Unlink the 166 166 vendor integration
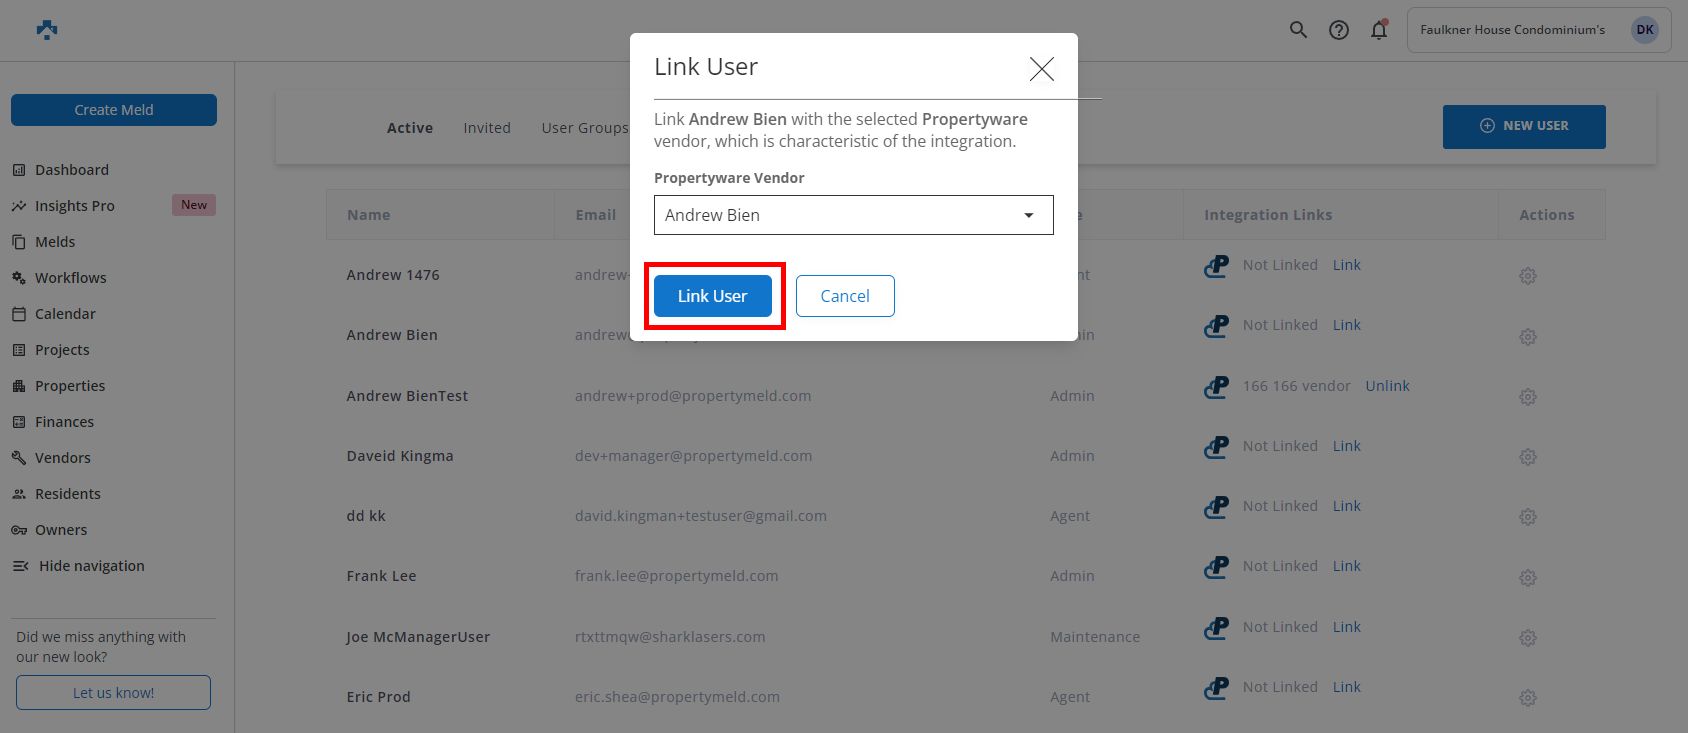The width and height of the screenshot is (1688, 733). [1387, 386]
